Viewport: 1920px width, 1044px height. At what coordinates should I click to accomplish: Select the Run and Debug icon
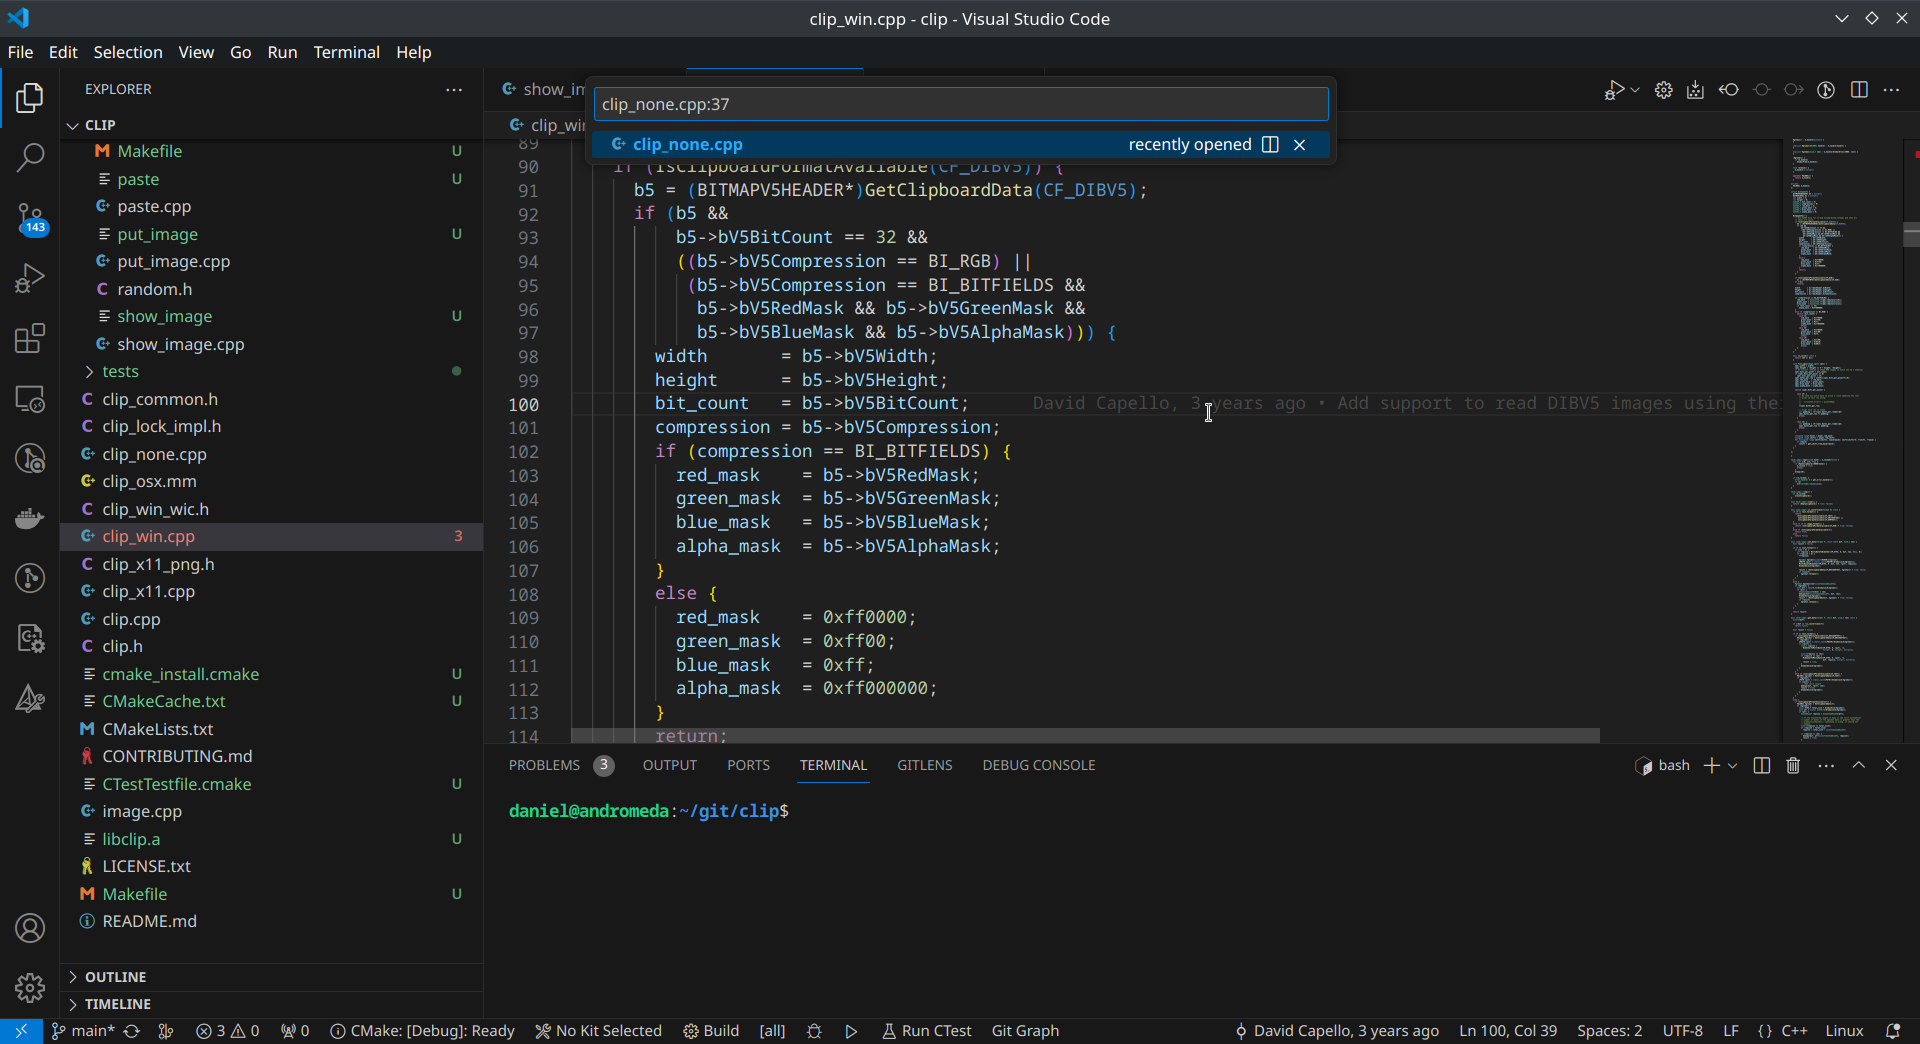31,278
